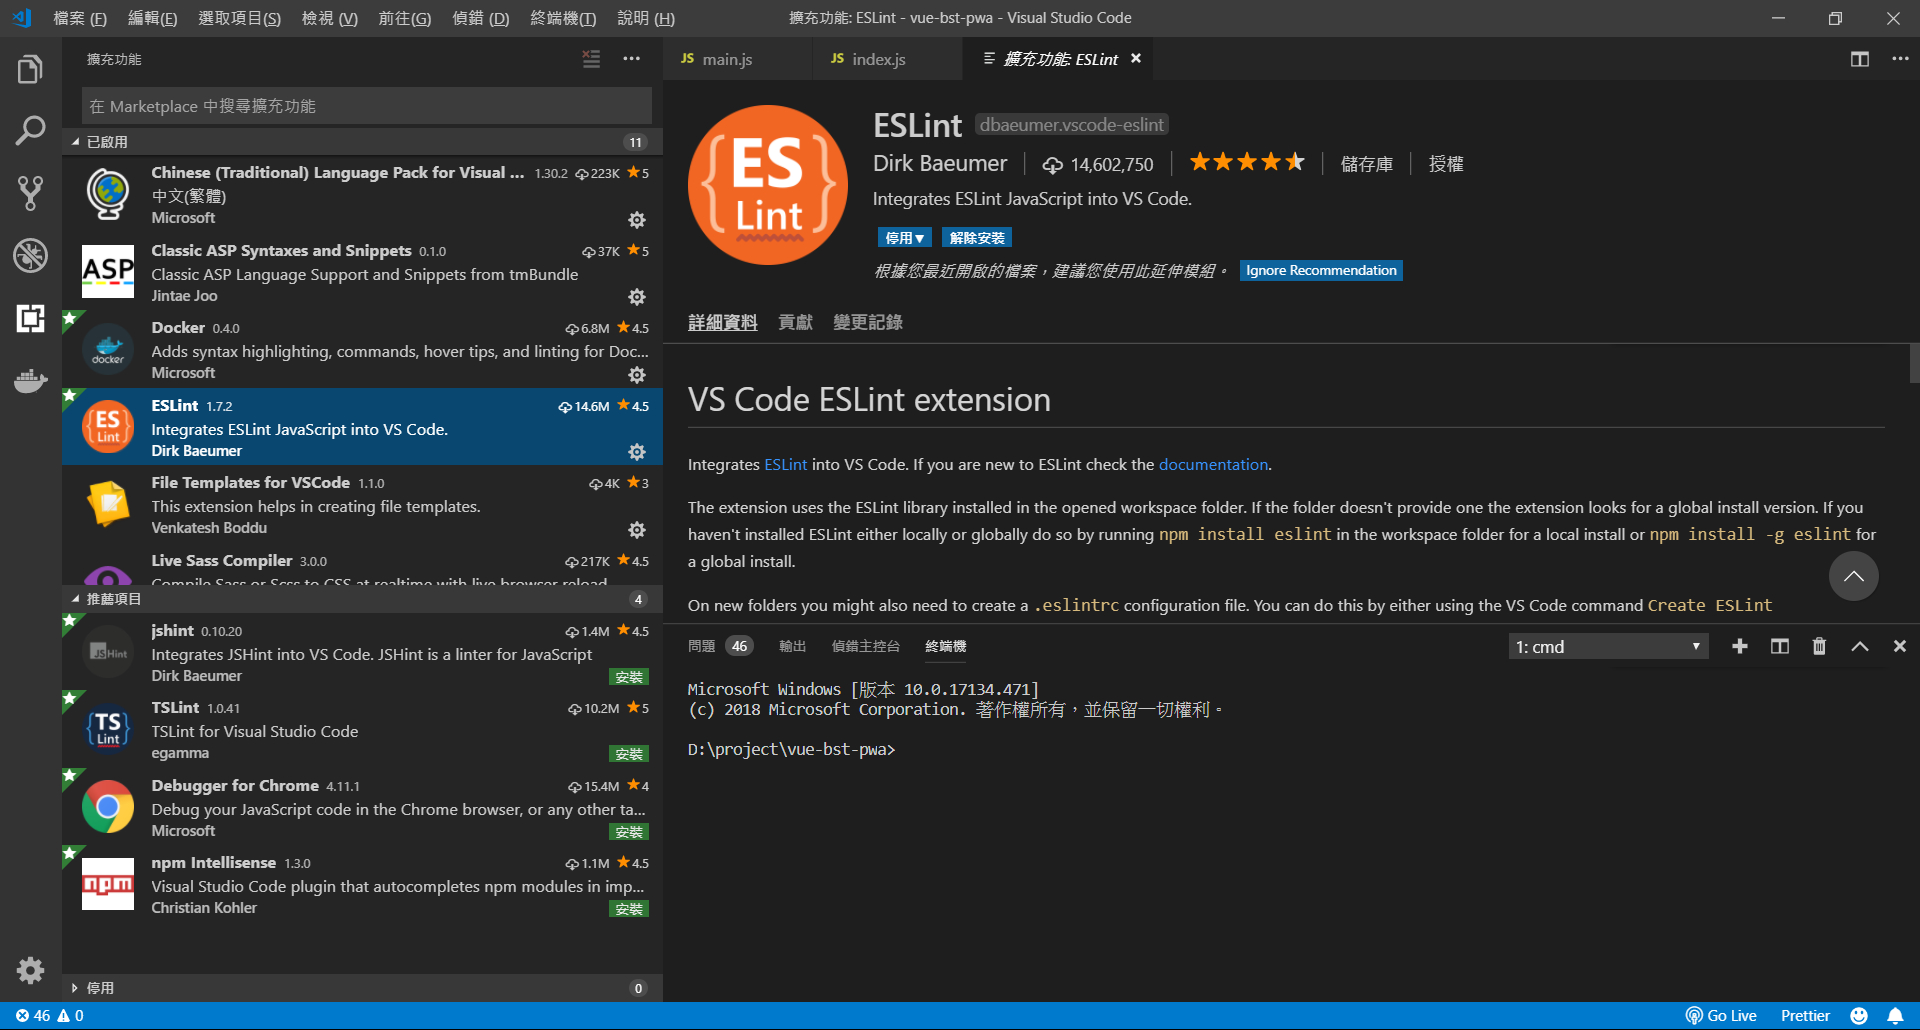Open the Explorer view in the activity bar
This screenshot has width=1920, height=1030.
tap(30, 69)
